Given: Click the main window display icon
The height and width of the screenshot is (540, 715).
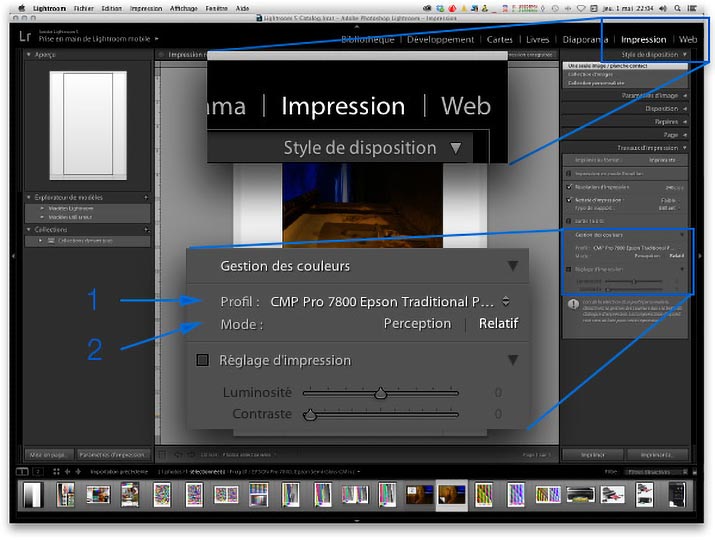Looking at the screenshot, I should tap(22, 472).
